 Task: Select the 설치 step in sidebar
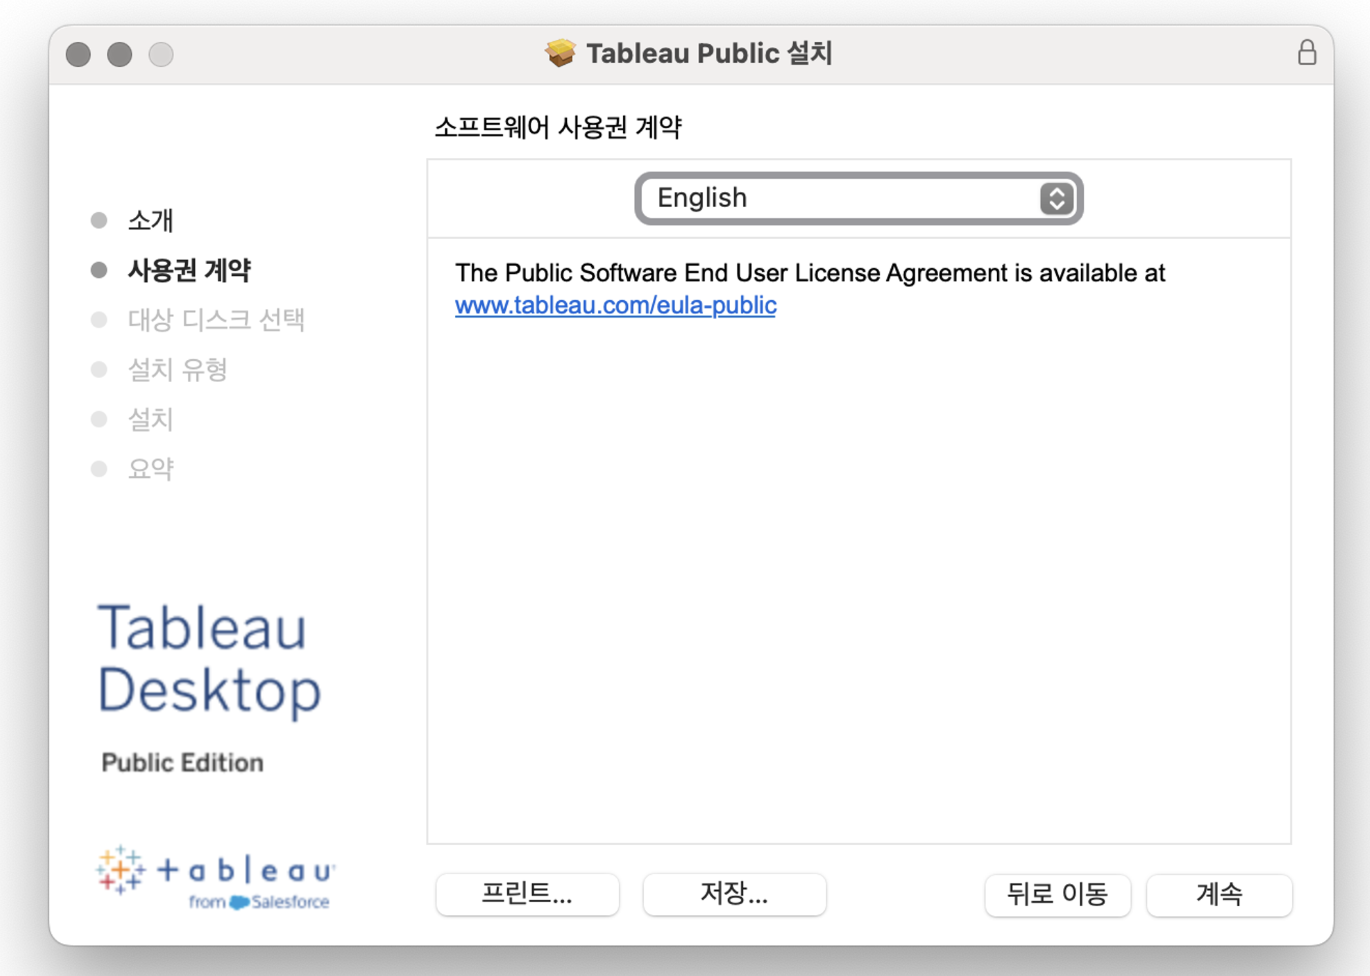point(150,420)
